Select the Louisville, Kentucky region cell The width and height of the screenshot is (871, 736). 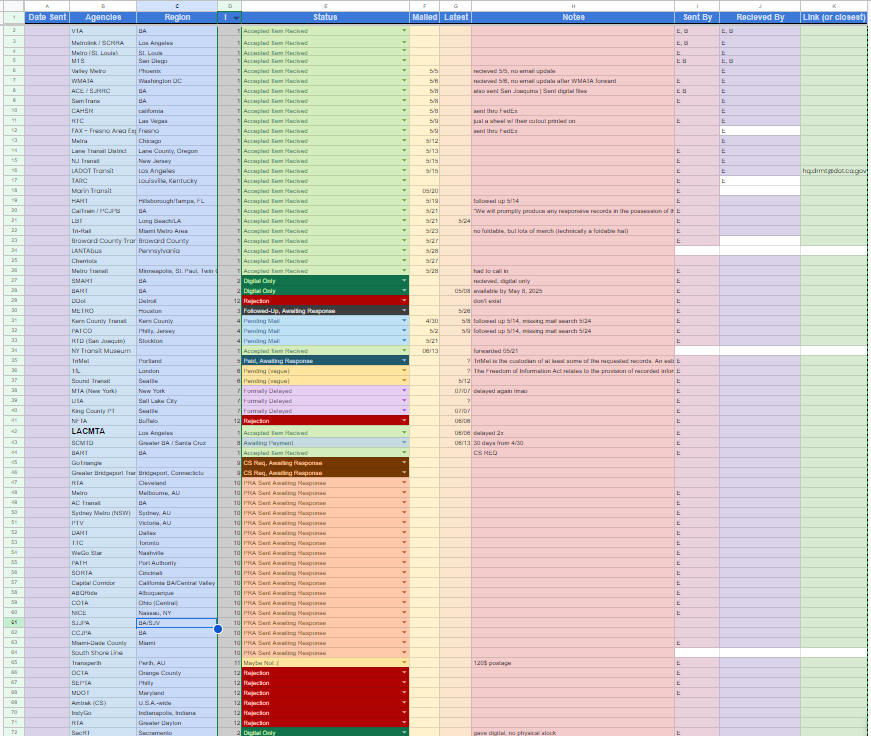tap(177, 181)
